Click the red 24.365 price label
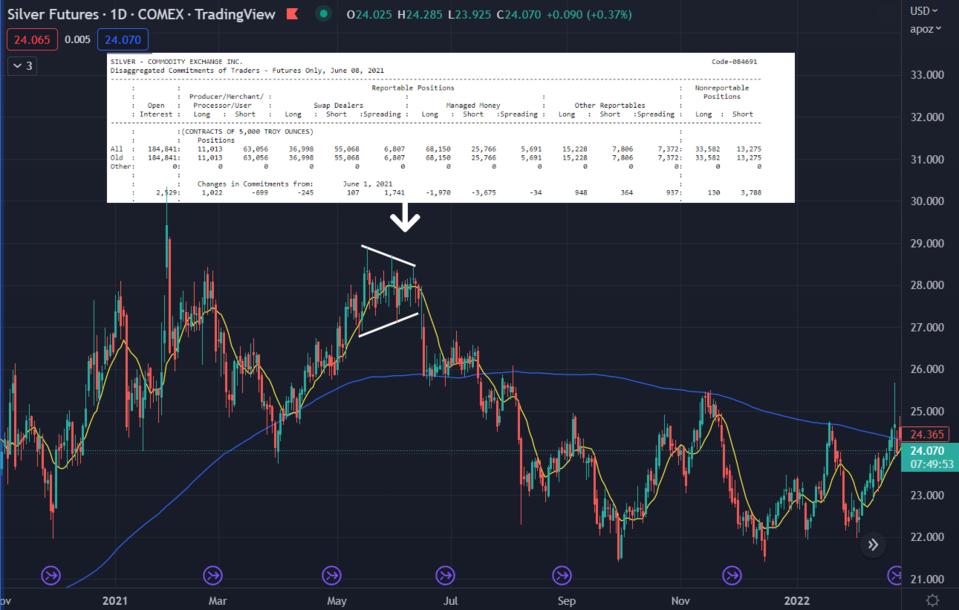This screenshot has width=959, height=610. coord(925,434)
